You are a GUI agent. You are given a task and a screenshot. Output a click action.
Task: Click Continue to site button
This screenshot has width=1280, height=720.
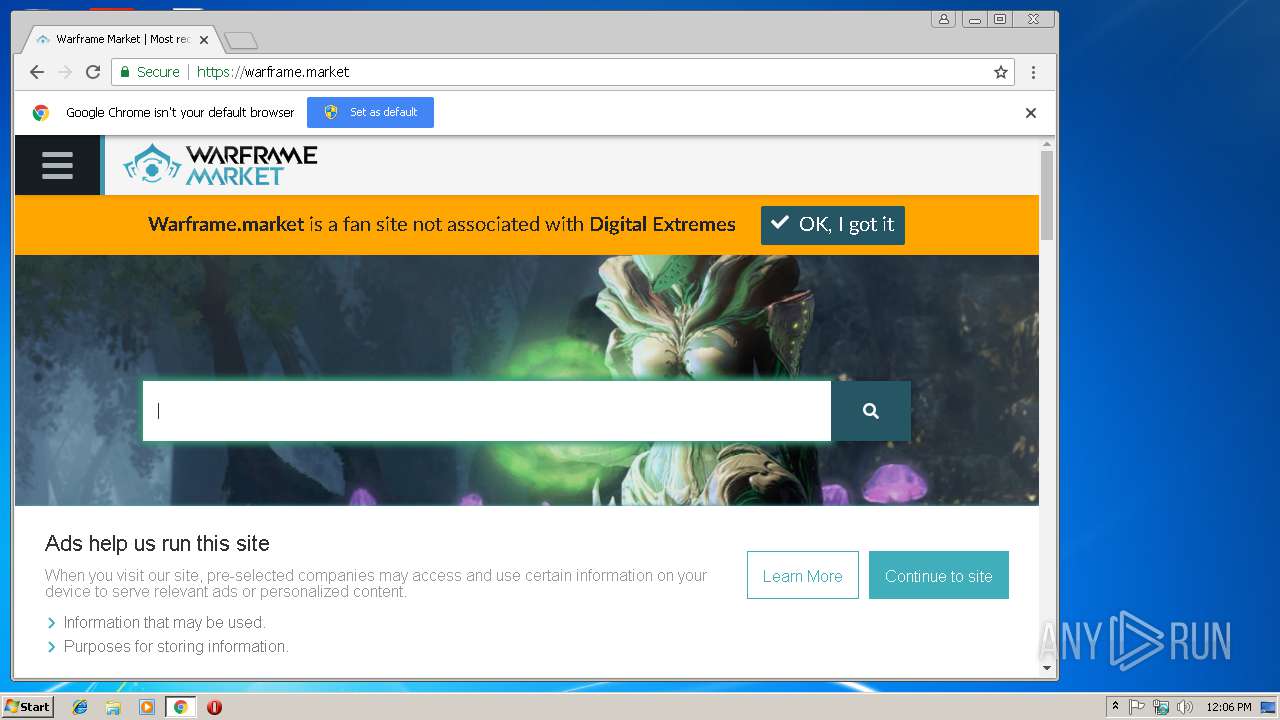click(x=939, y=575)
